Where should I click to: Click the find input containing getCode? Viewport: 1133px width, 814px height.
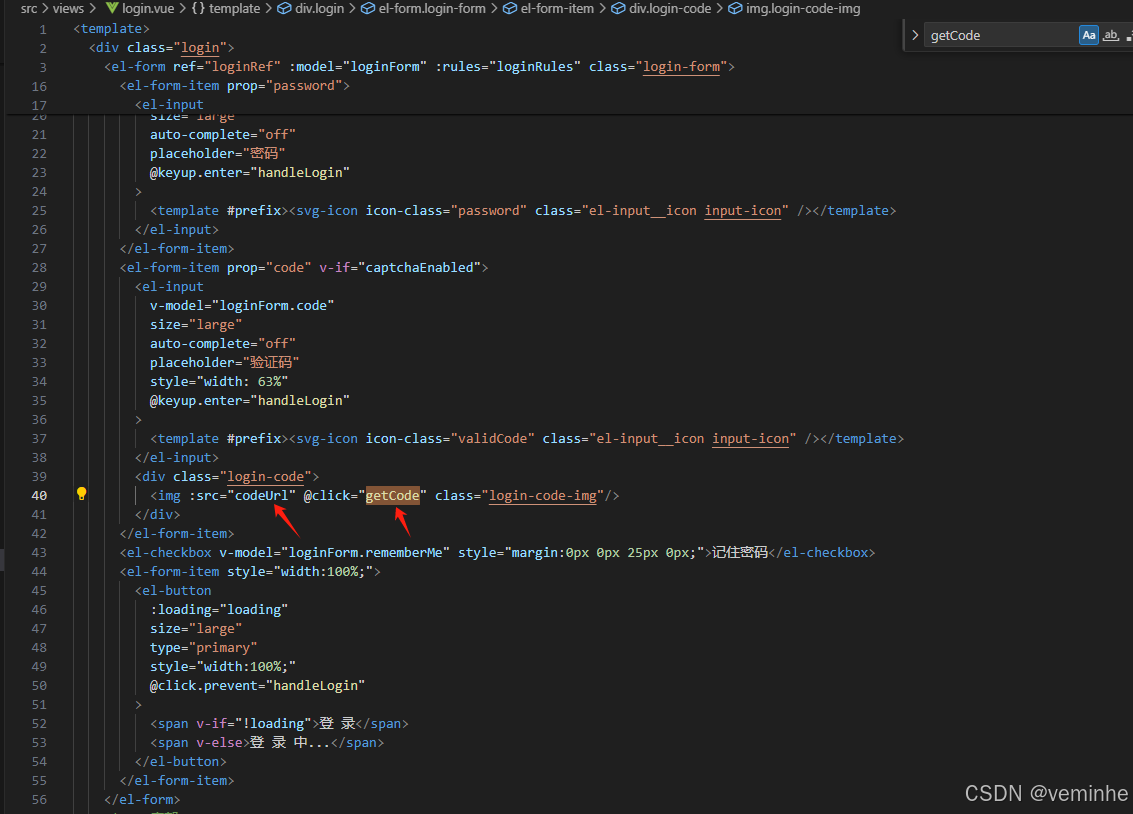point(1000,35)
